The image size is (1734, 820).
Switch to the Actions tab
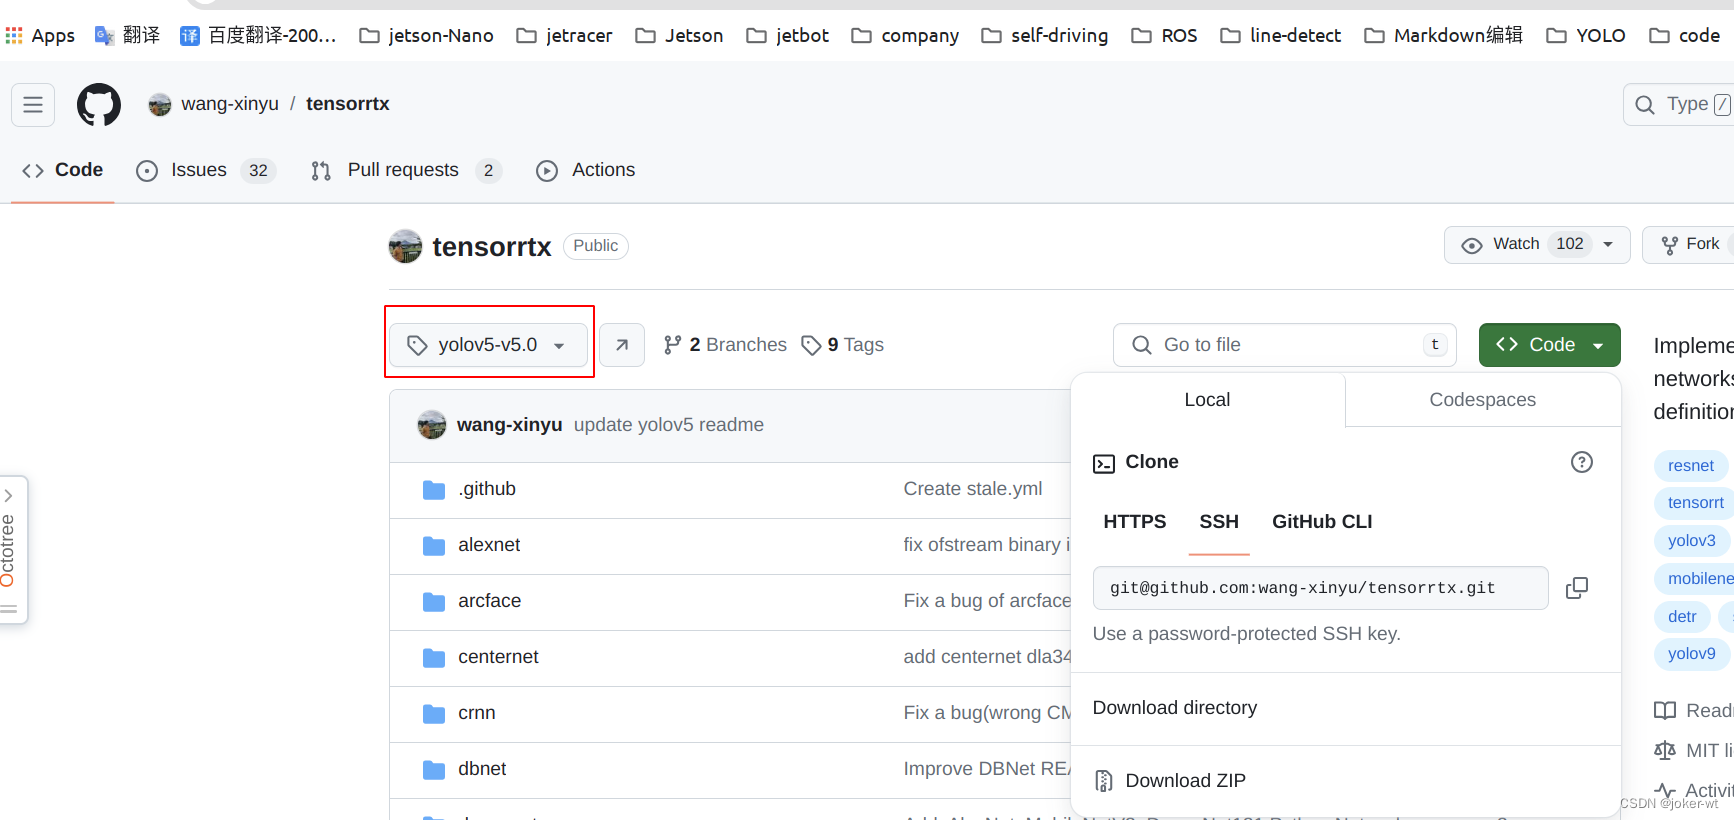point(586,170)
